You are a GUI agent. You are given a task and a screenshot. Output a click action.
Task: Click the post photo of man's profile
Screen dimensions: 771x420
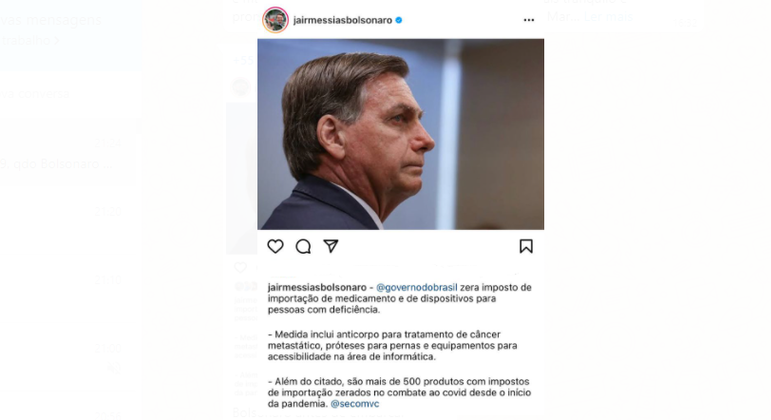(401, 134)
